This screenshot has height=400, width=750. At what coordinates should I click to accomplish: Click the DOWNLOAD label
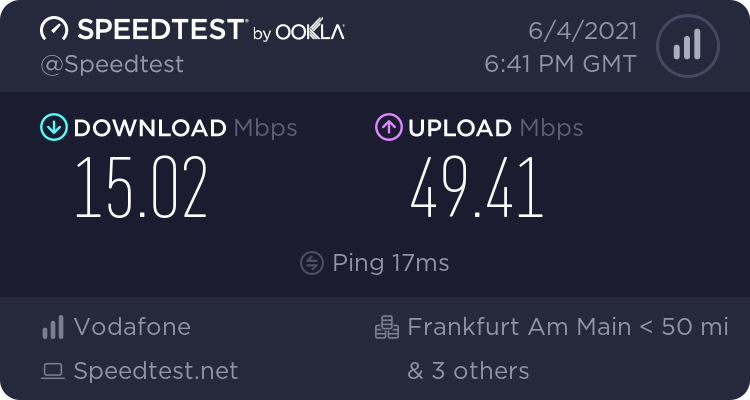coord(150,128)
